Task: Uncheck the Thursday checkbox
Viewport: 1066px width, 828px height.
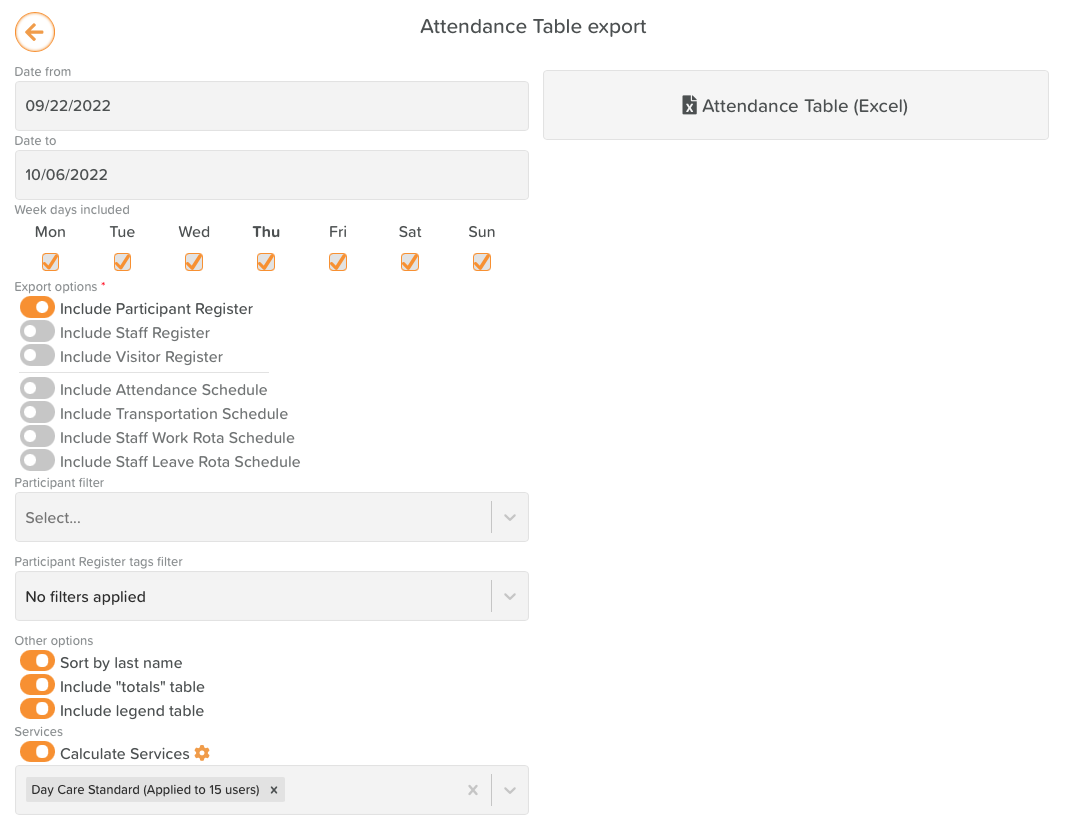Action: (x=266, y=262)
